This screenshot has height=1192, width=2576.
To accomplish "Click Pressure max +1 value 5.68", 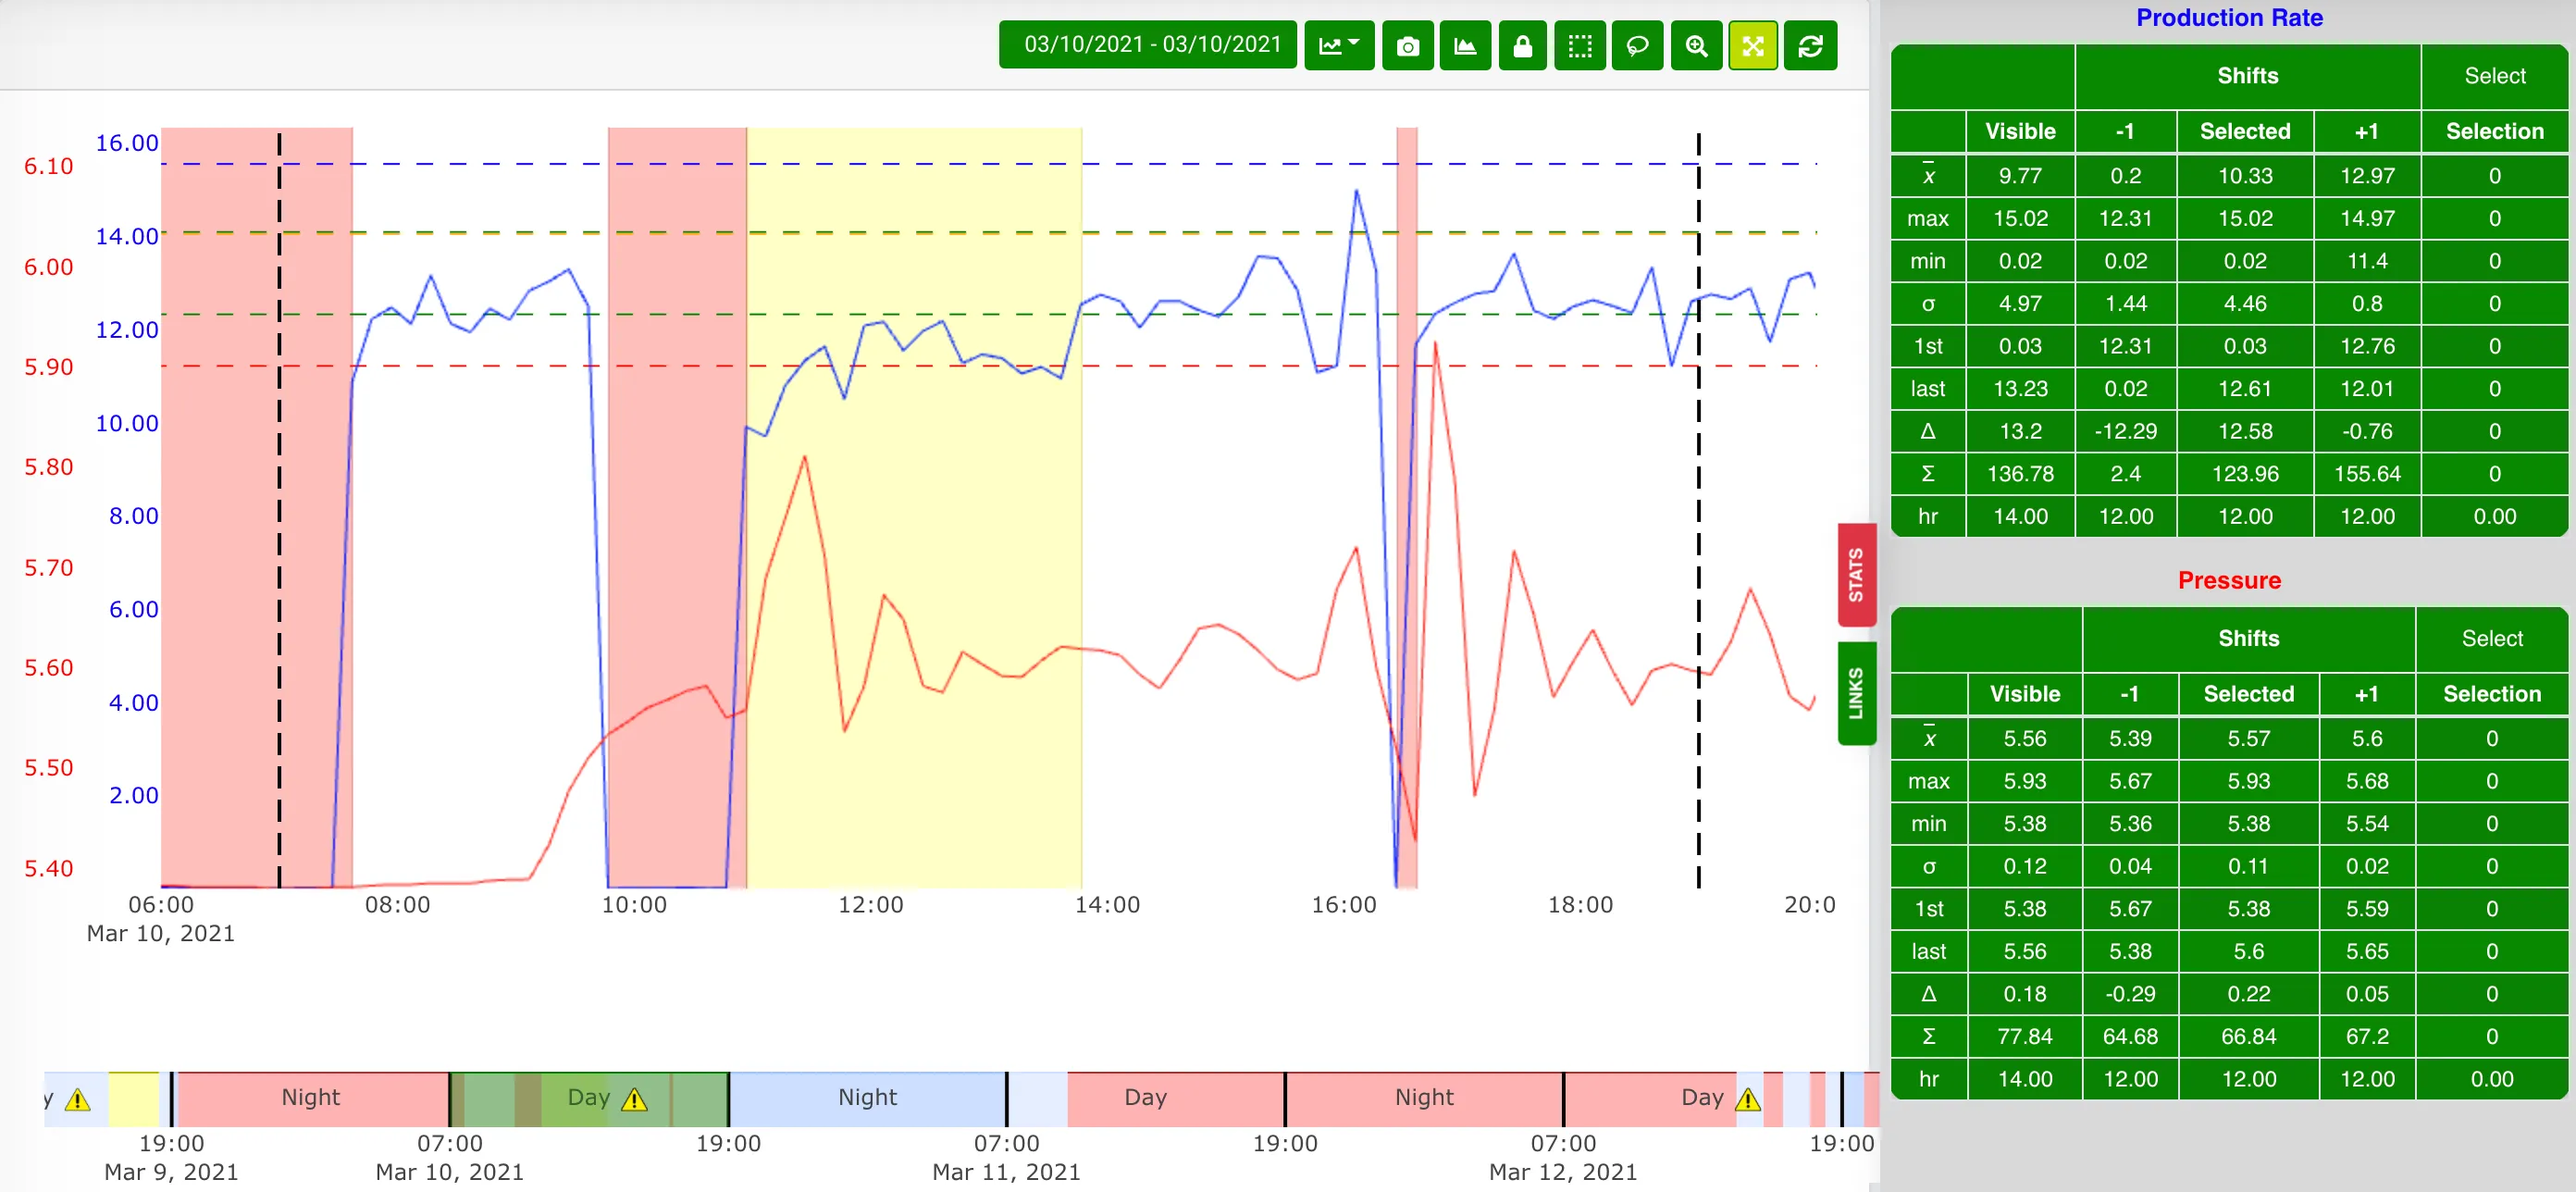I will 2366,781.
